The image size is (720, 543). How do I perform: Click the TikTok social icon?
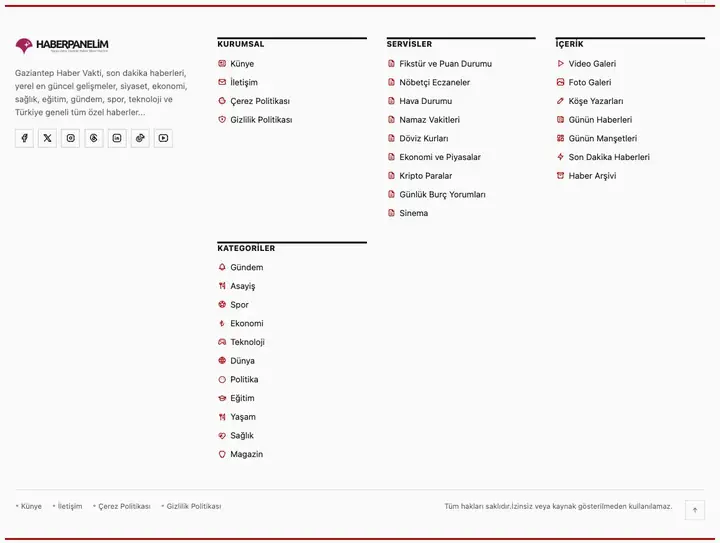(x=140, y=138)
